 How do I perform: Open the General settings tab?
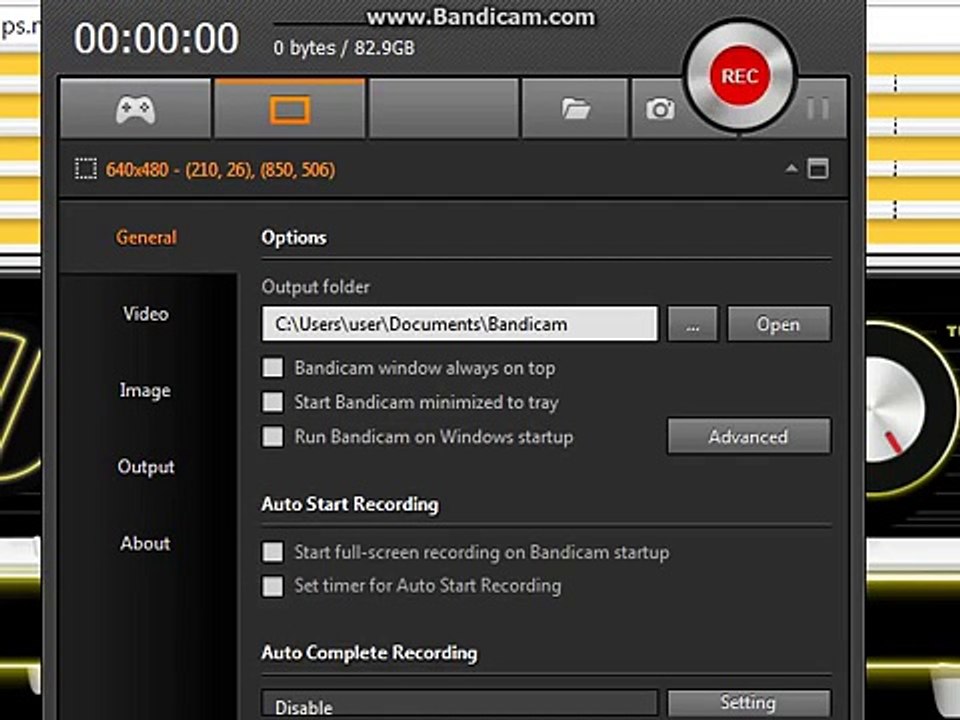(x=146, y=237)
